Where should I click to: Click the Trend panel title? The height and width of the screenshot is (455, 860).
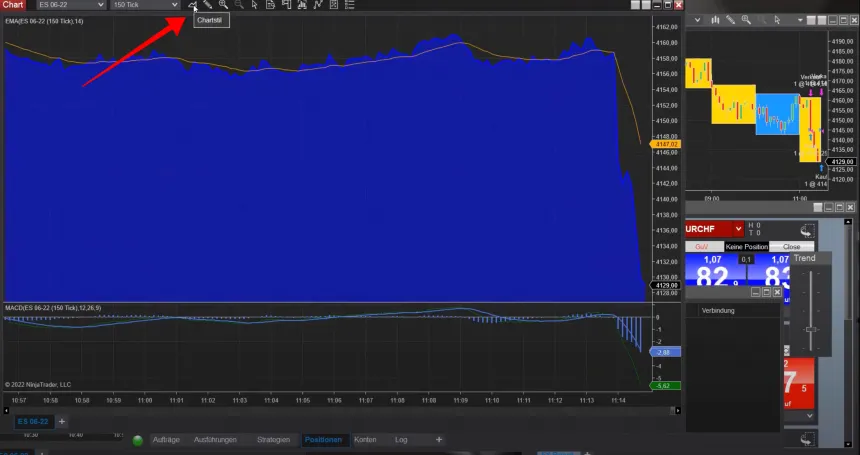tap(805, 258)
